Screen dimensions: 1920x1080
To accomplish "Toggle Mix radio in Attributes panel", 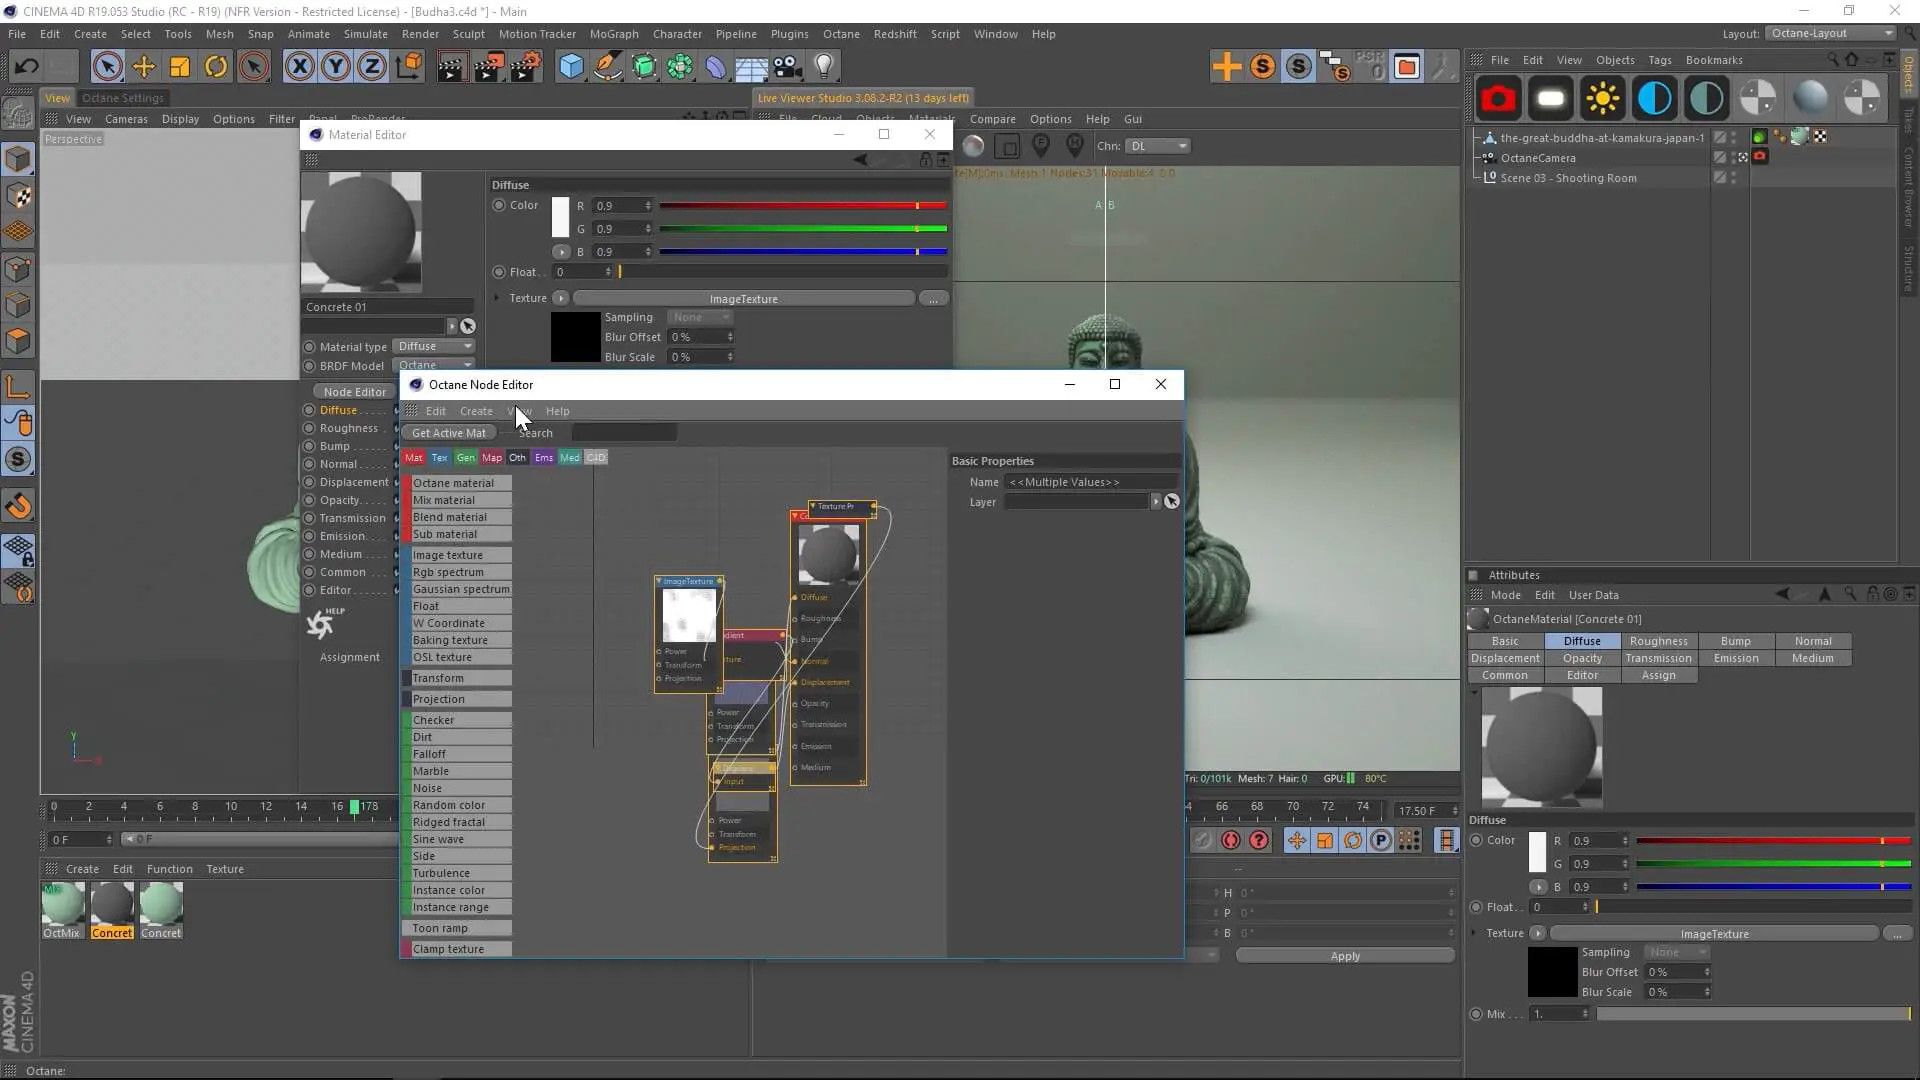I will [1476, 1014].
